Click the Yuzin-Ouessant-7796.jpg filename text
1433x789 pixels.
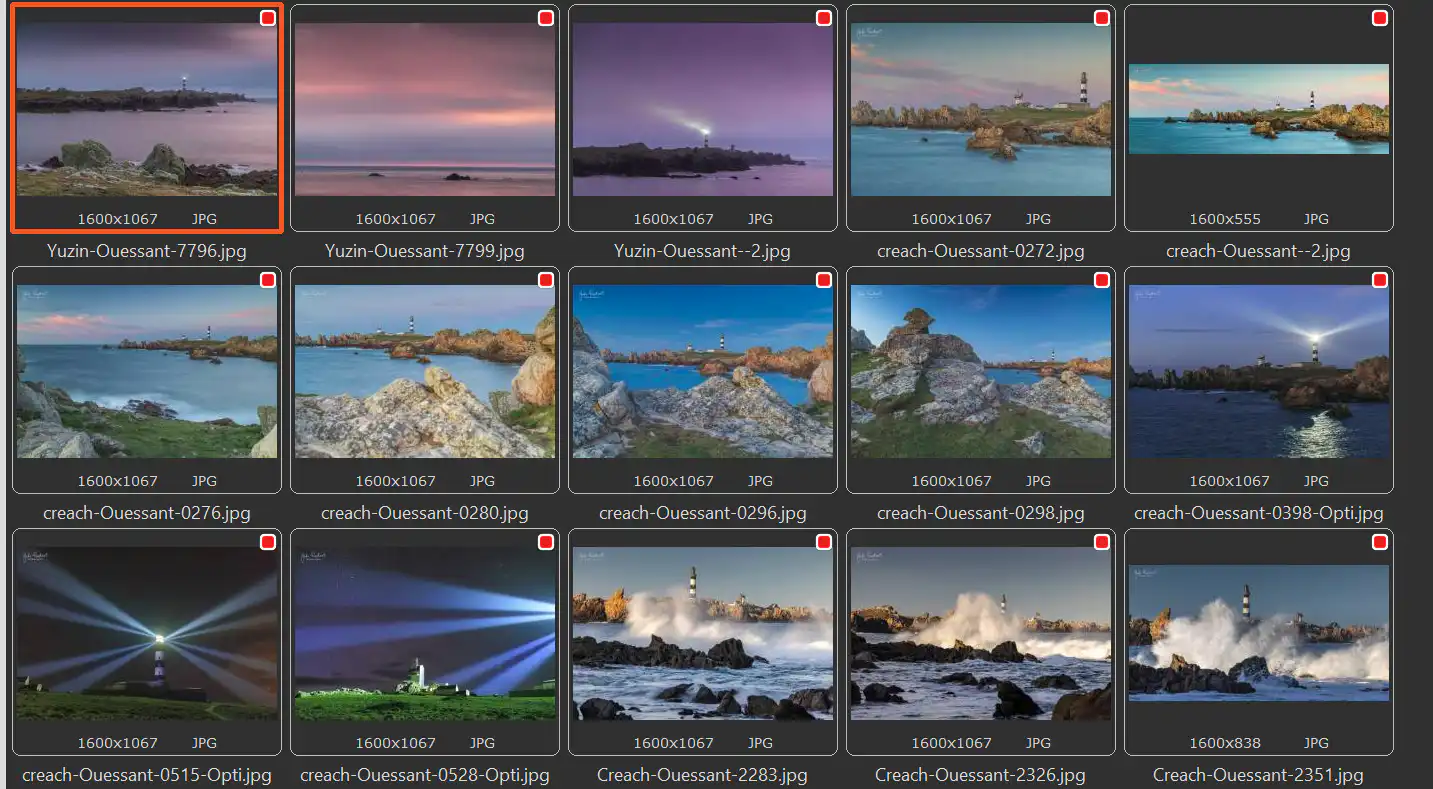[x=146, y=251]
